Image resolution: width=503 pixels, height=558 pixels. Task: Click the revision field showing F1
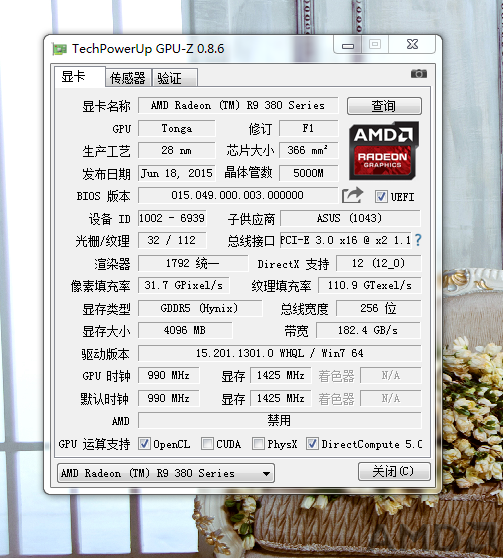pos(308,128)
